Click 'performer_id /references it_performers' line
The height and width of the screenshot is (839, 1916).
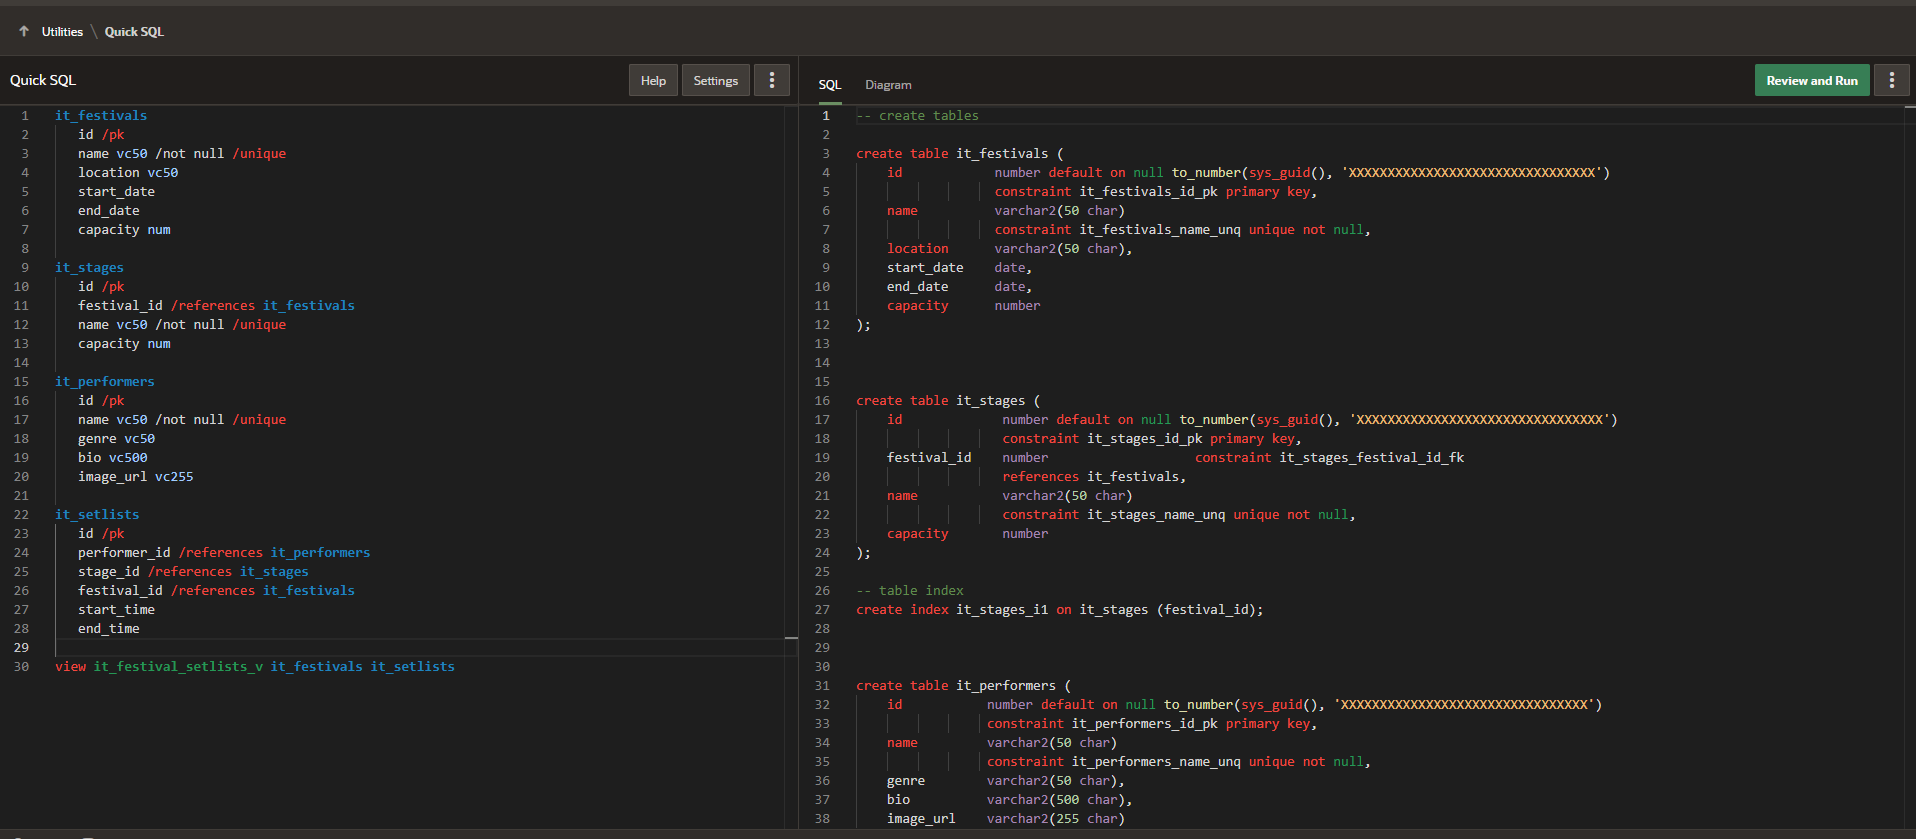pyautogui.click(x=224, y=553)
